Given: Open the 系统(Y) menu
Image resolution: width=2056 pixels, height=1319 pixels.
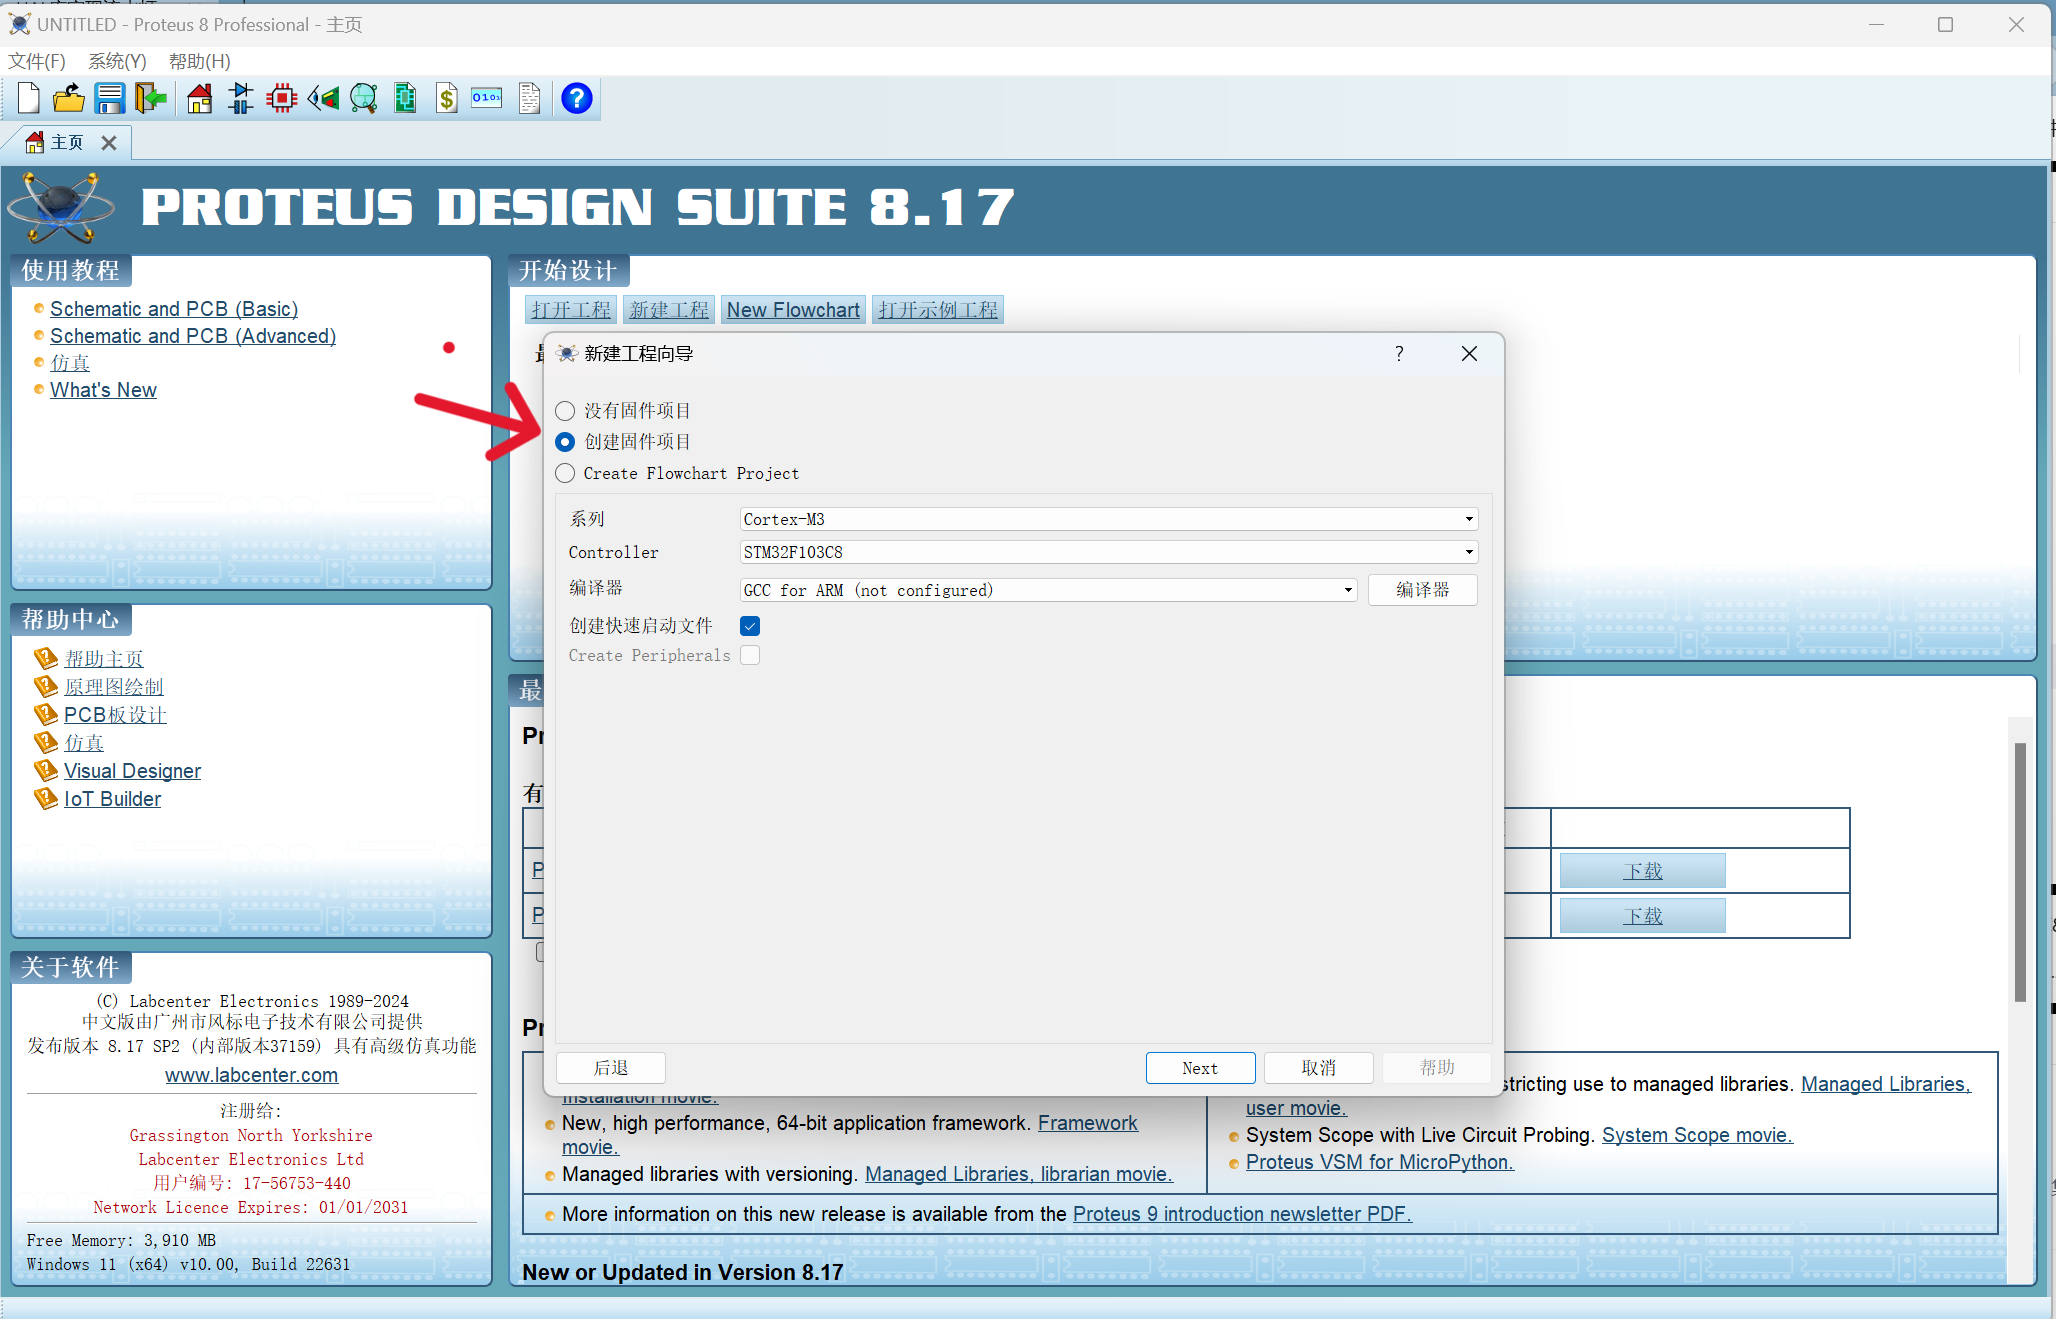Looking at the screenshot, I should [117, 61].
